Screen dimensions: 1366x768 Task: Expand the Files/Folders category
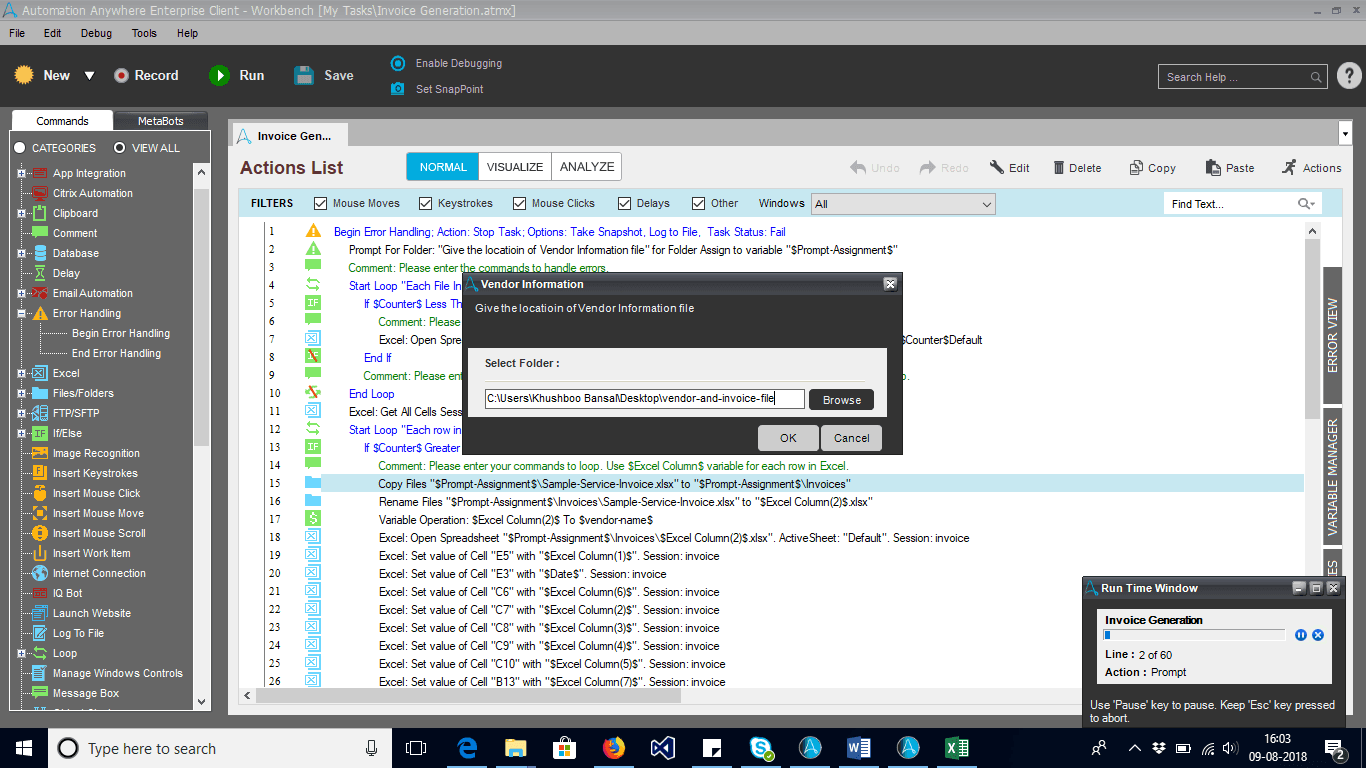pos(21,393)
